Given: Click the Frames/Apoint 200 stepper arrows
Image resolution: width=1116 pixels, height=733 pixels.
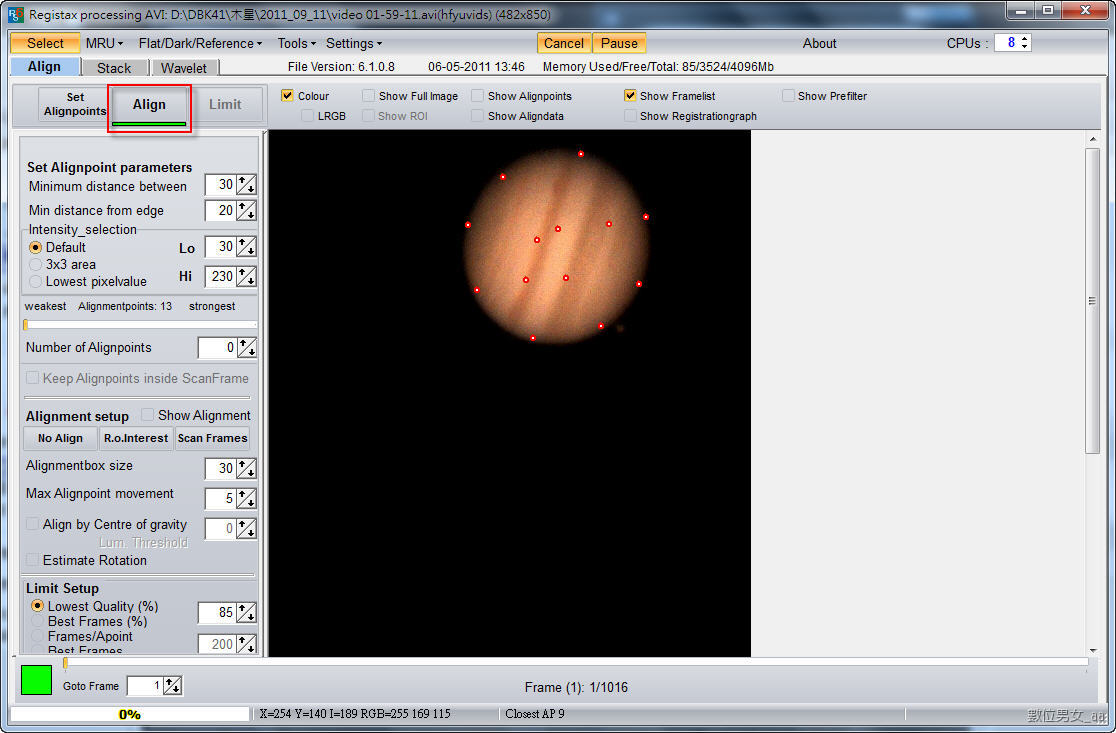Looking at the screenshot, I should pos(246,644).
